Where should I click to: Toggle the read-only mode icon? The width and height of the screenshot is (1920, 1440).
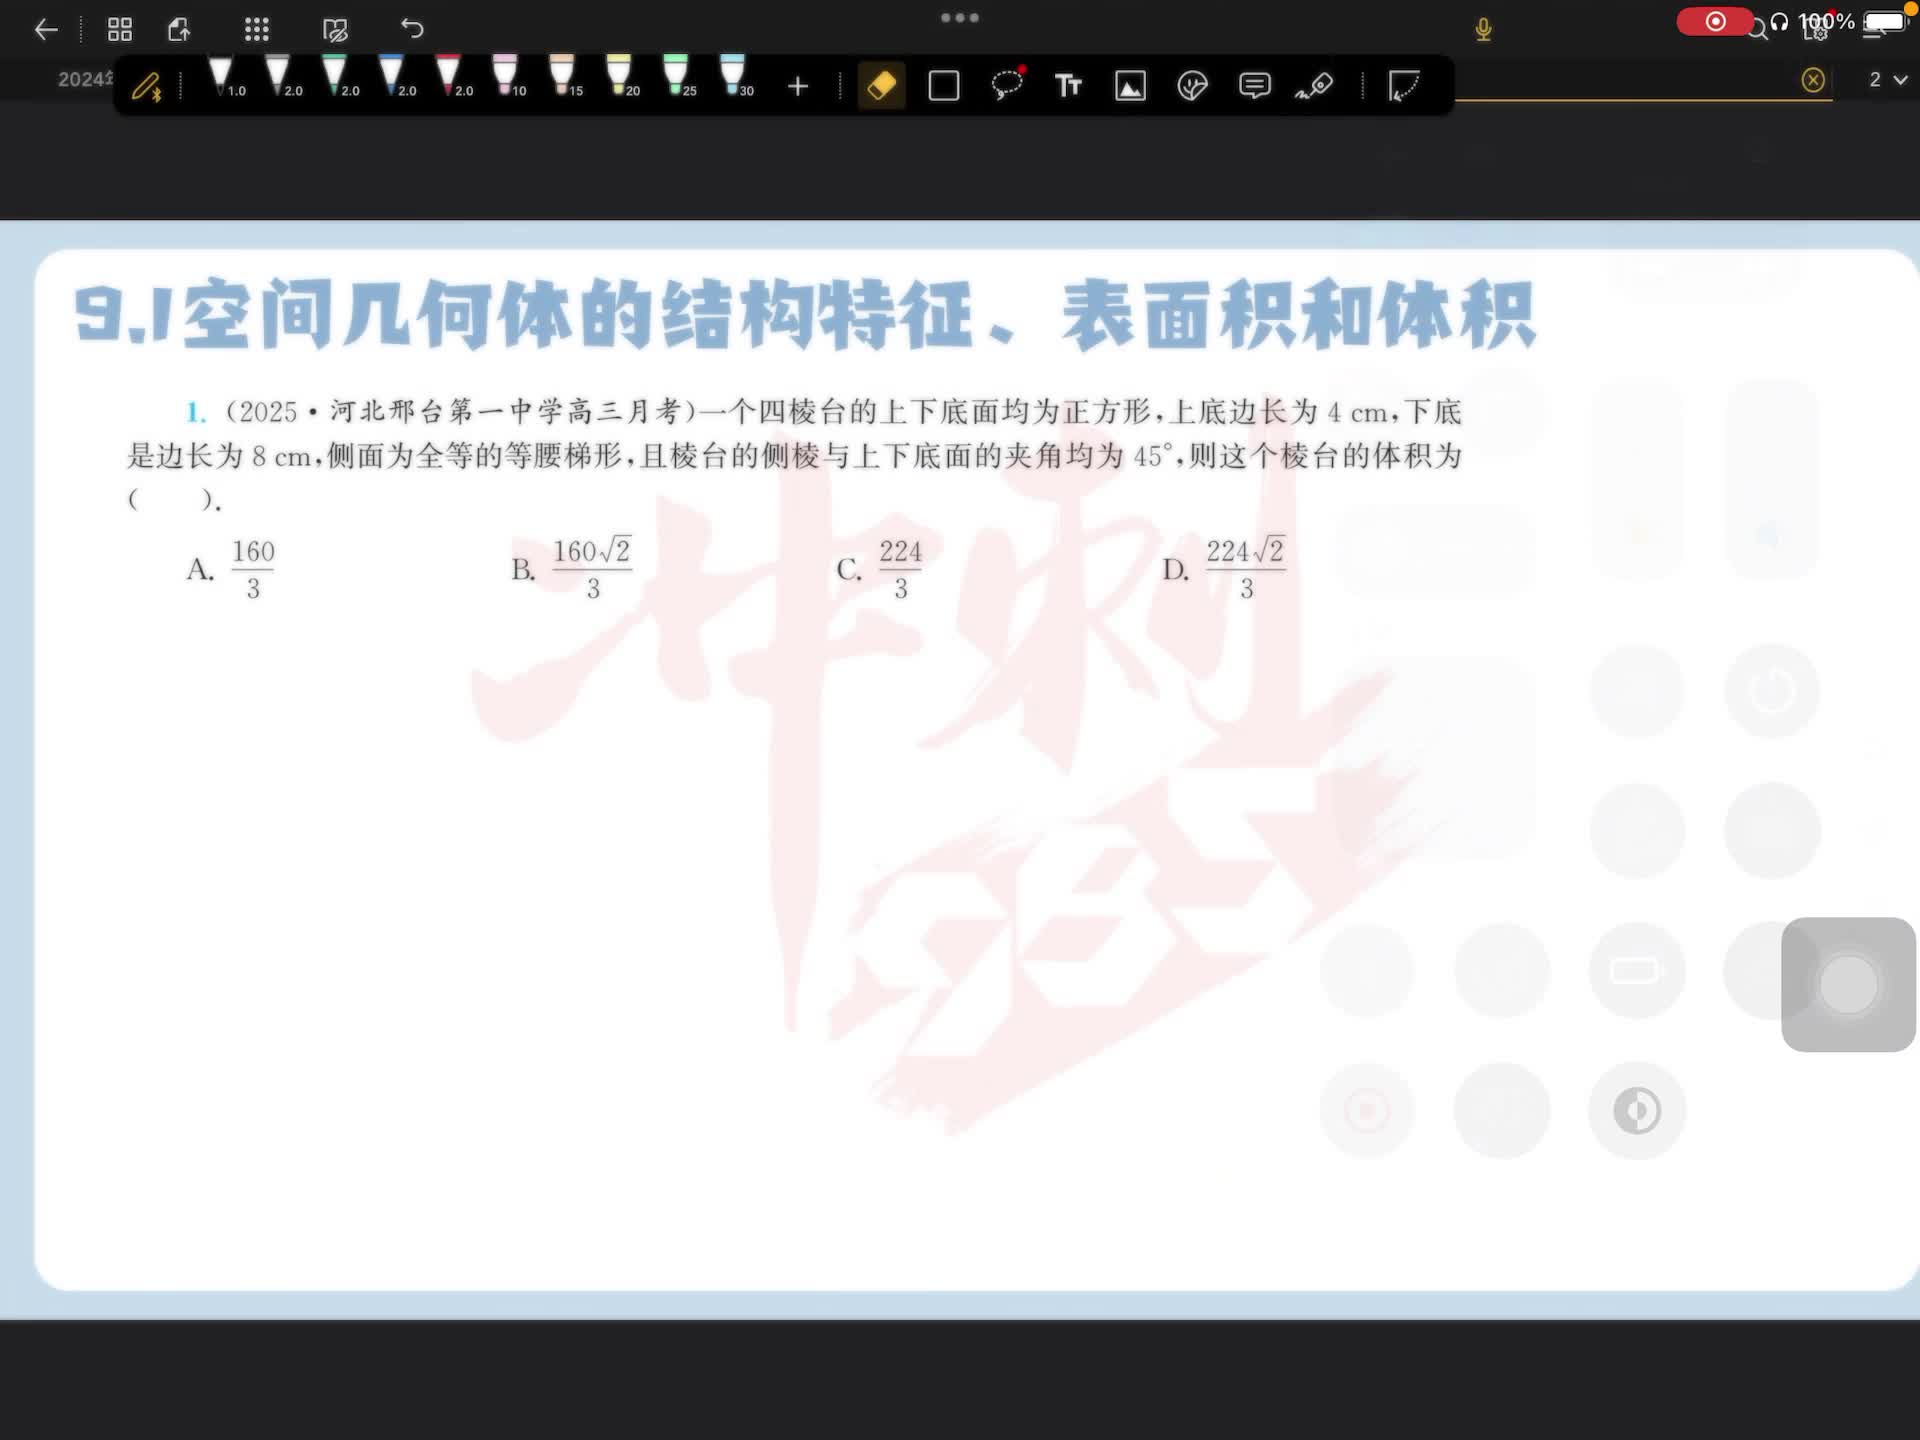click(x=335, y=30)
